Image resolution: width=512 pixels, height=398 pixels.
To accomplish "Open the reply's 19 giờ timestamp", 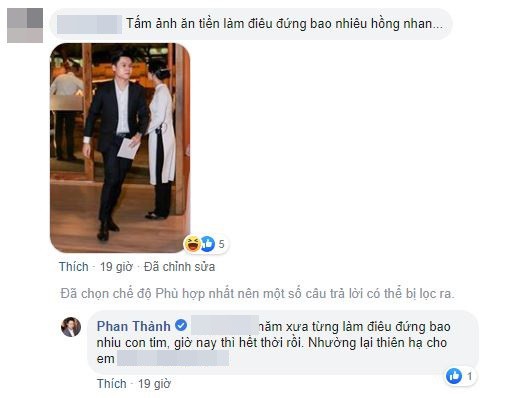I will pos(154,384).
